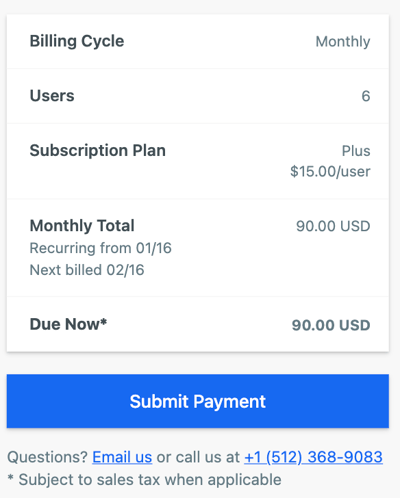Click the Next billed 02/16 text

pyautogui.click(x=87, y=270)
